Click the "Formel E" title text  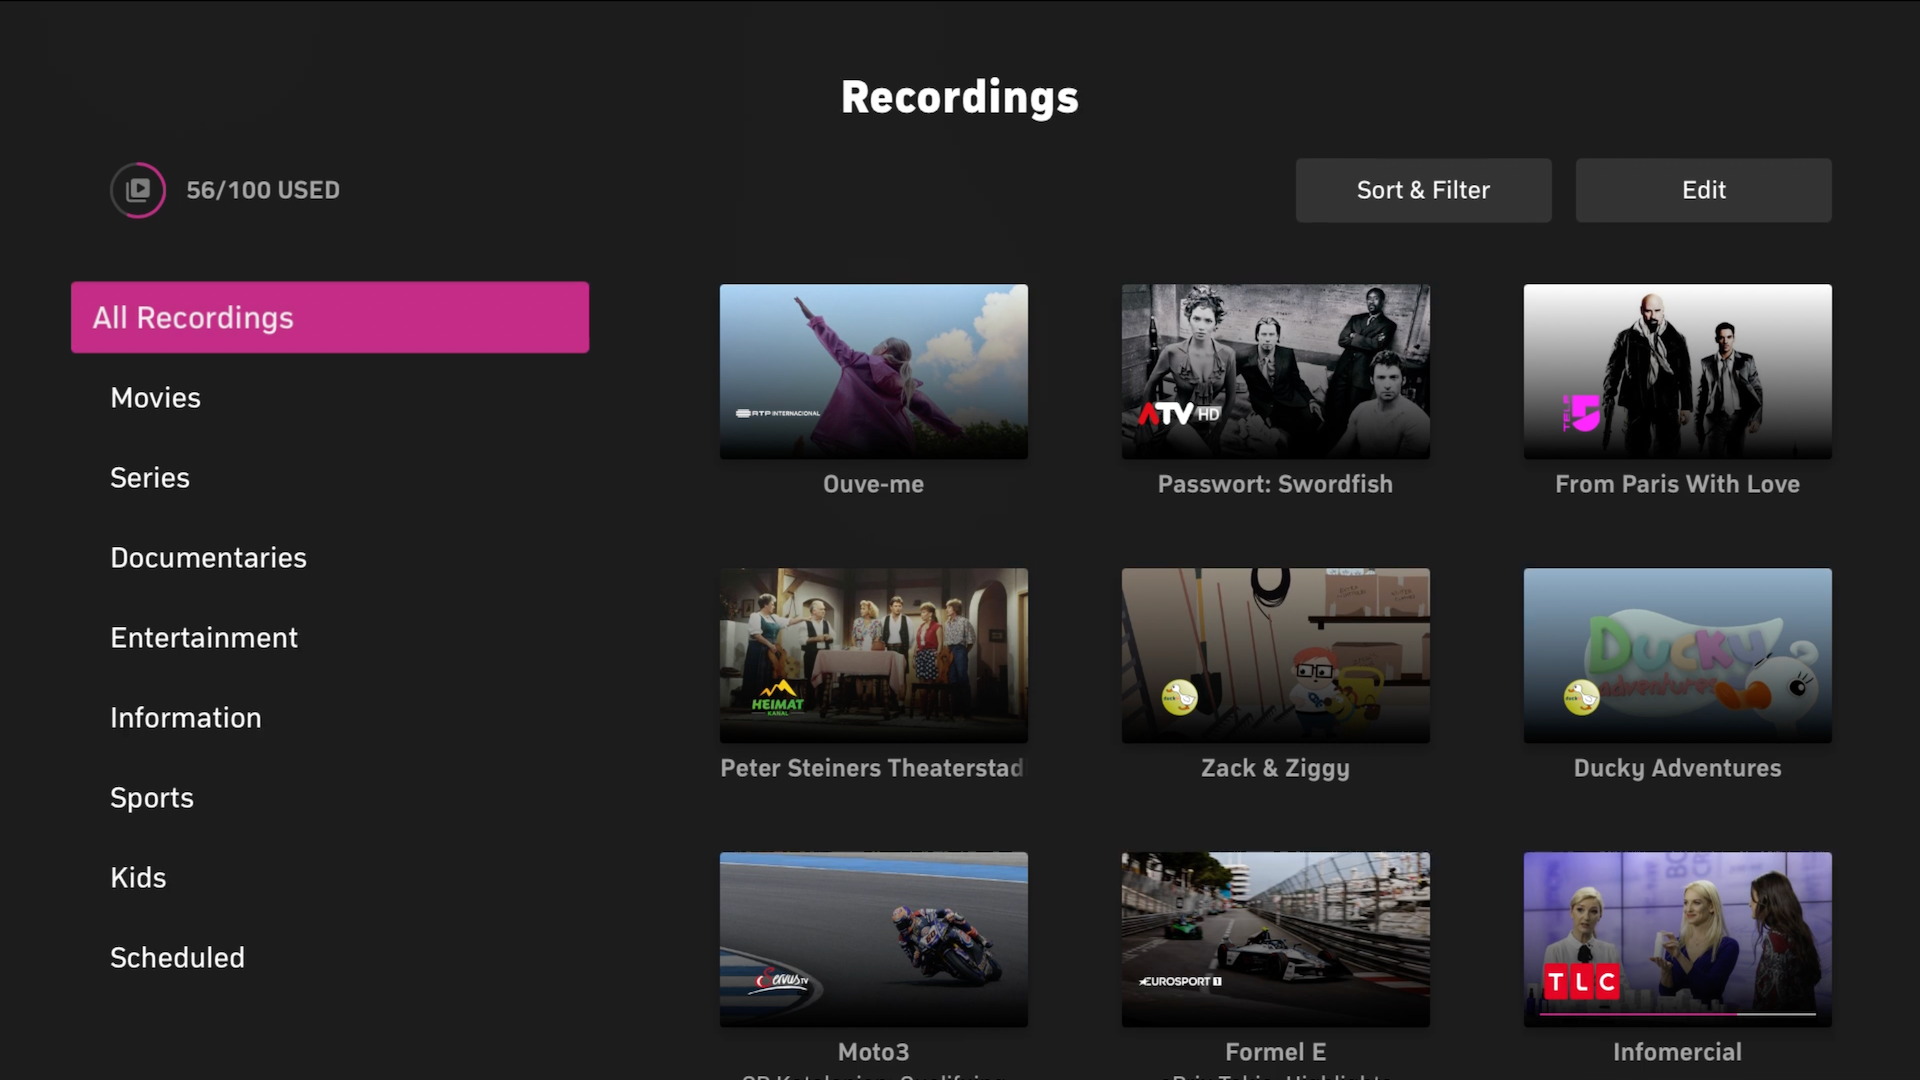(1276, 1052)
